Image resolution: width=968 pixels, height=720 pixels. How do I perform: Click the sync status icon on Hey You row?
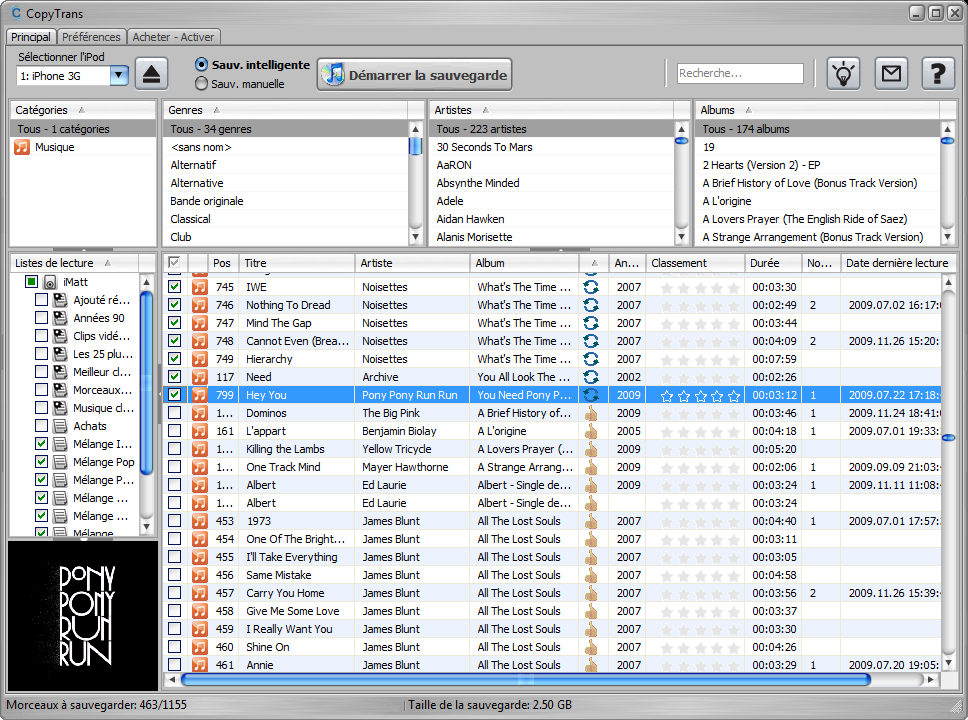pos(591,395)
